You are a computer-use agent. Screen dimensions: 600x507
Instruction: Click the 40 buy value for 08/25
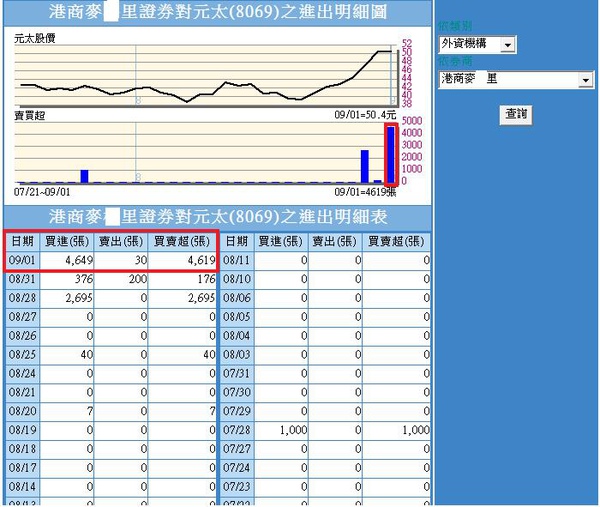tap(87, 355)
